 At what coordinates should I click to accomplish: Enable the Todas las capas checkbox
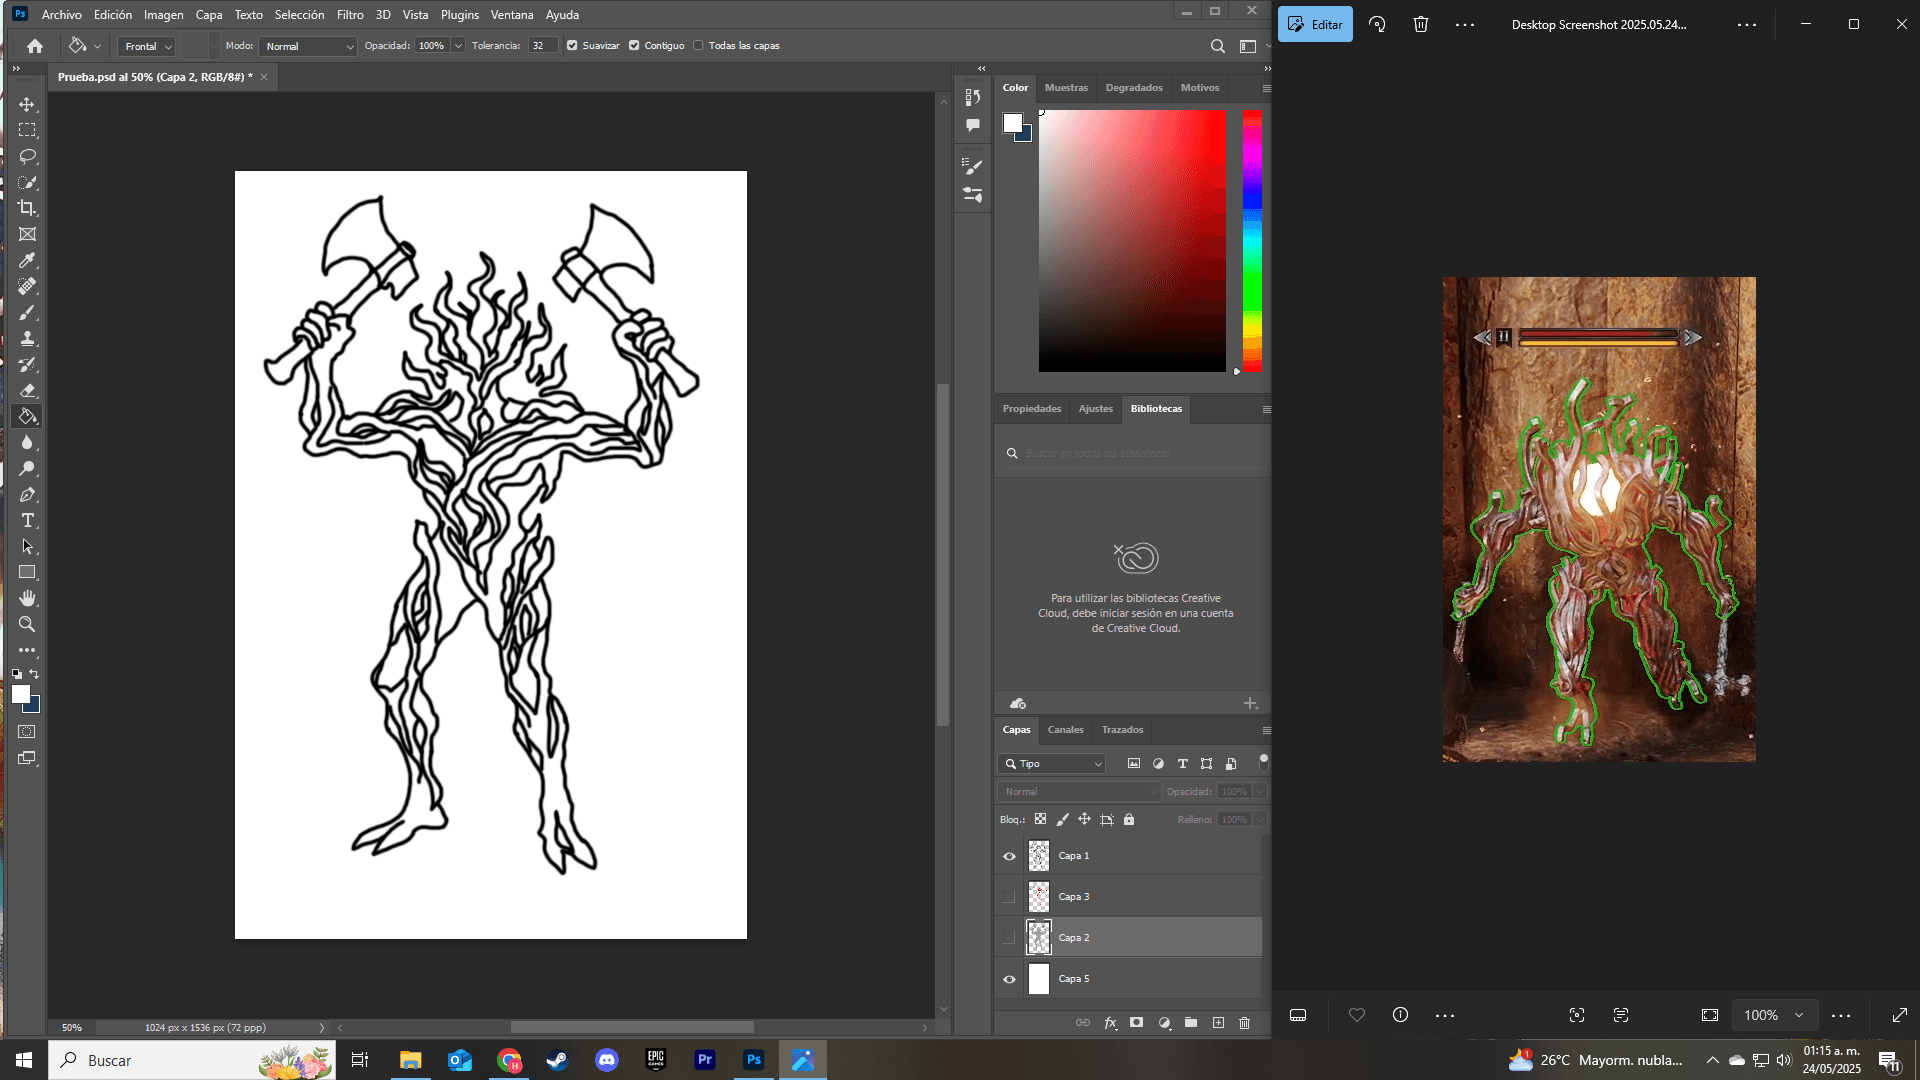[x=698, y=46]
